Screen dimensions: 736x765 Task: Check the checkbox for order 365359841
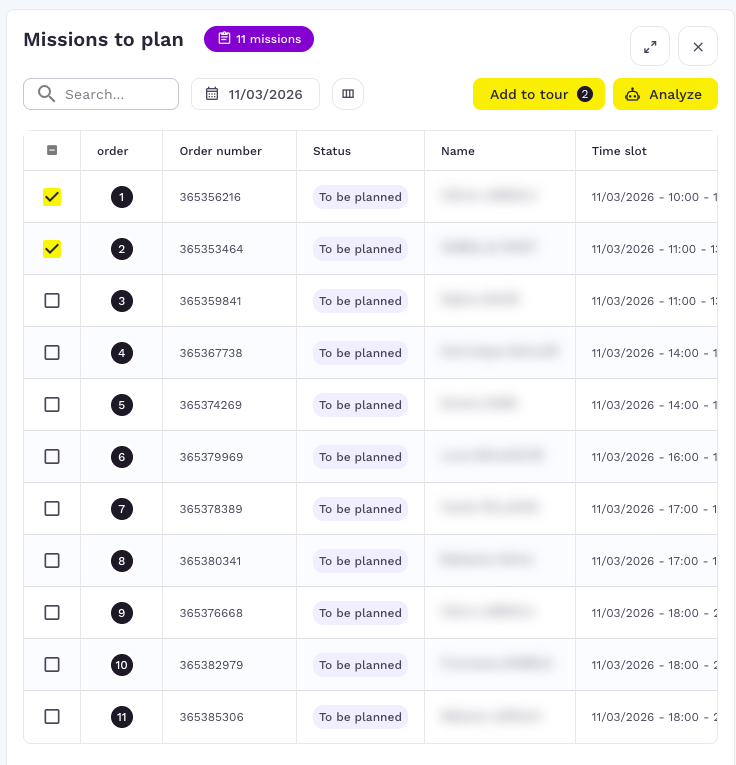[x=52, y=301]
